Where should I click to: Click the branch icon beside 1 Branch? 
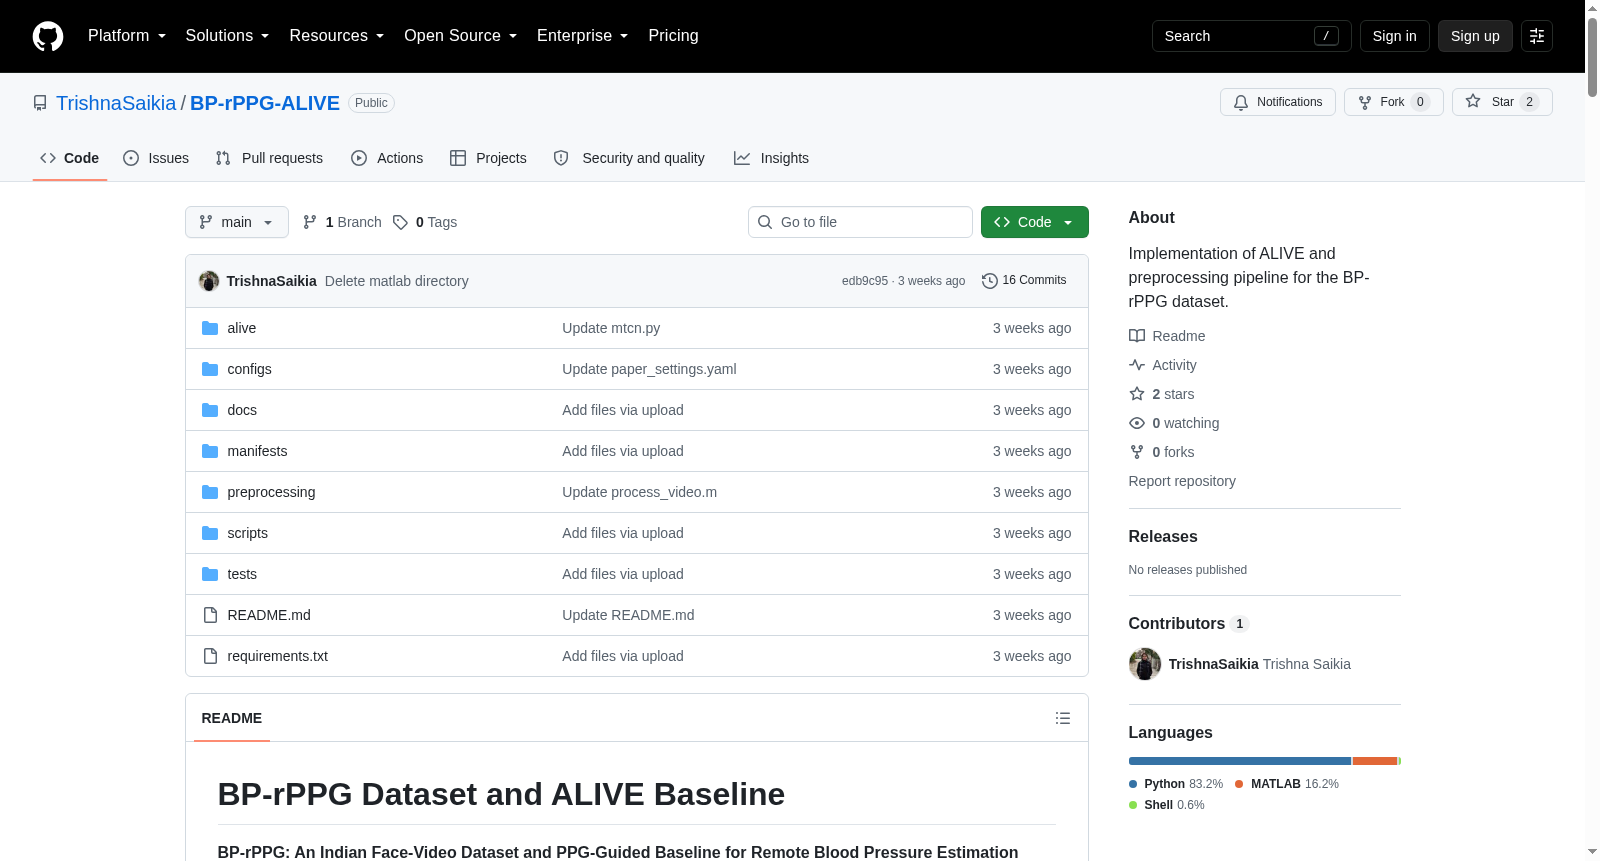tap(310, 222)
